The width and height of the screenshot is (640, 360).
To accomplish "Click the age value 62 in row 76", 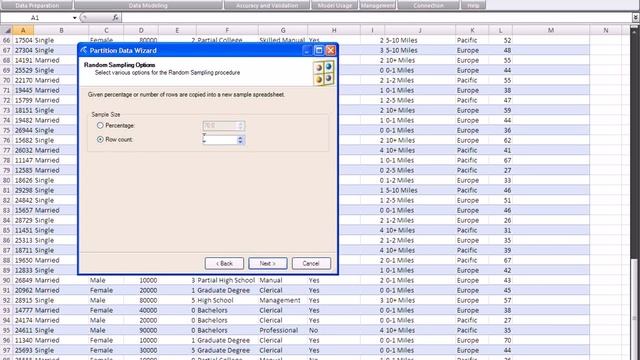I will coord(500,140).
